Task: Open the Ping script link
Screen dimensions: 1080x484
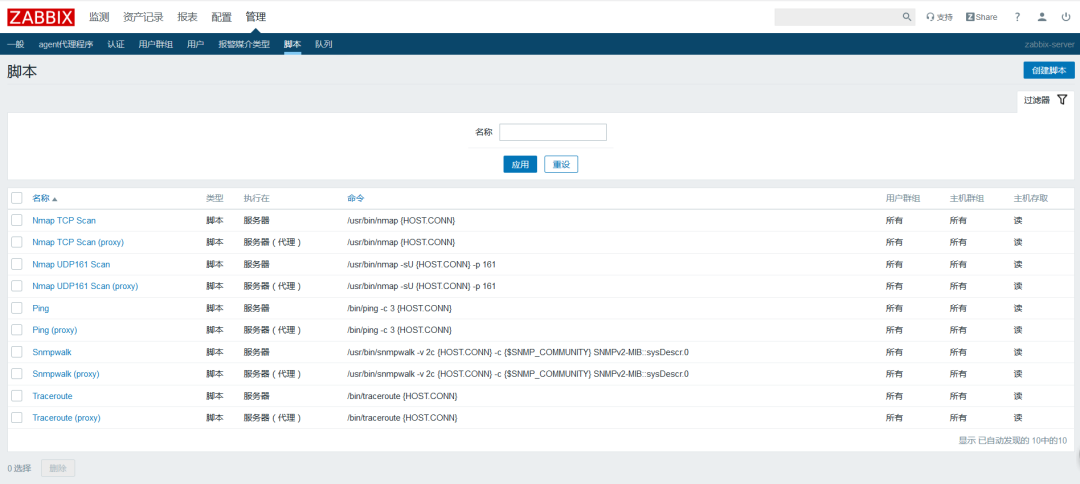Action: [x=41, y=308]
